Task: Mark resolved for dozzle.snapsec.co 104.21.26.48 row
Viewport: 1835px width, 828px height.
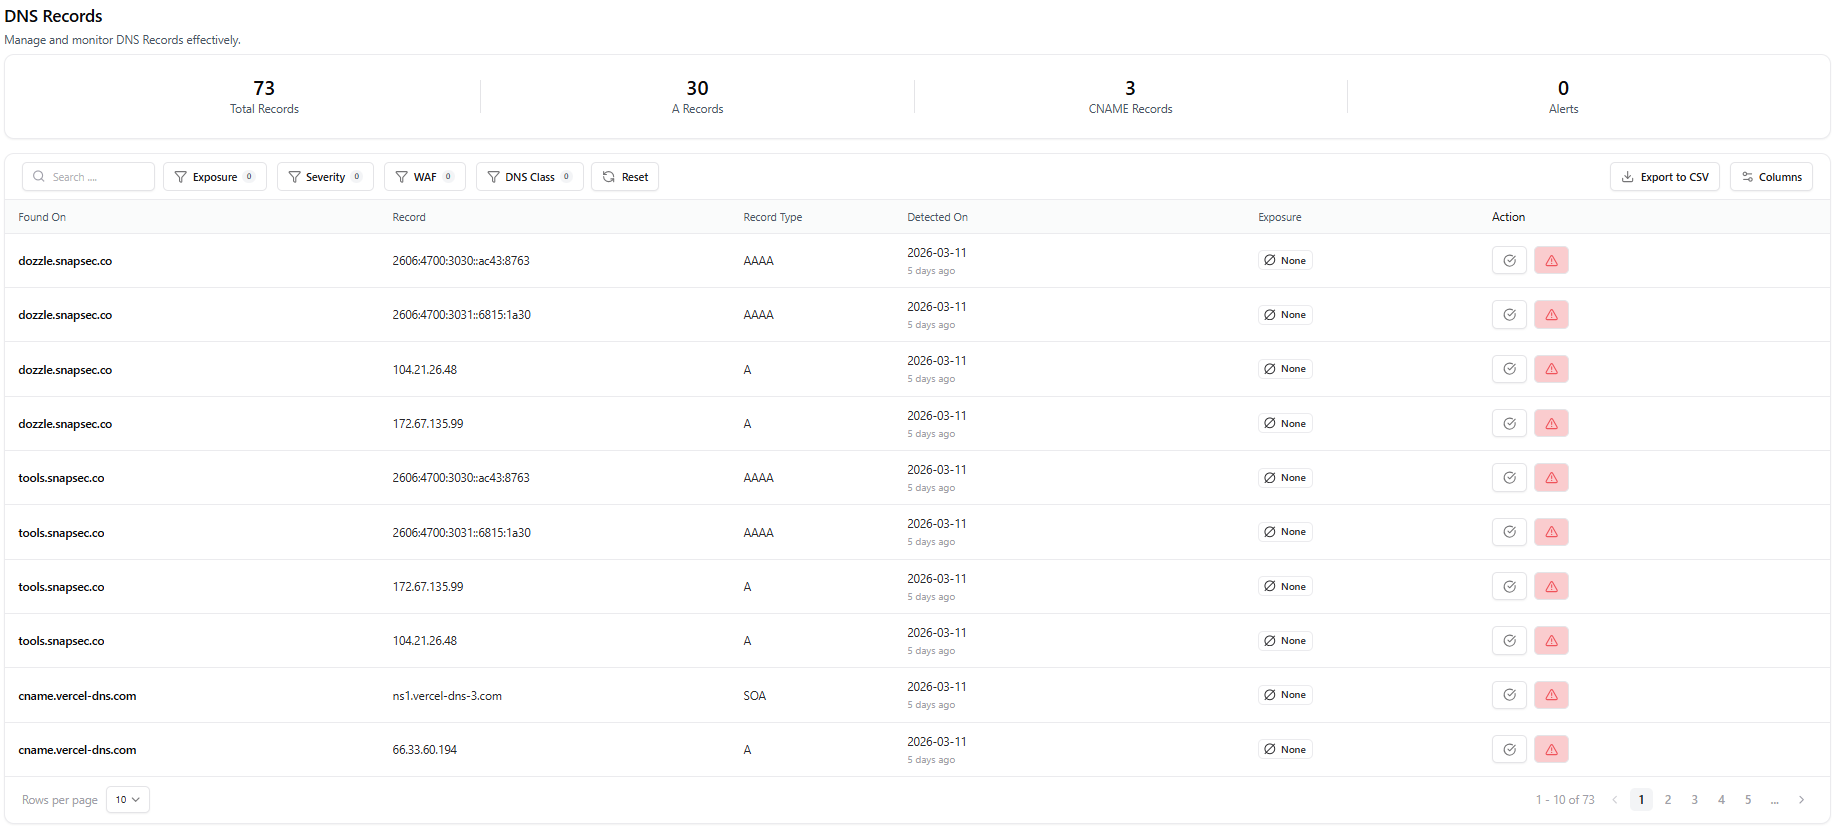Action: 1509,369
